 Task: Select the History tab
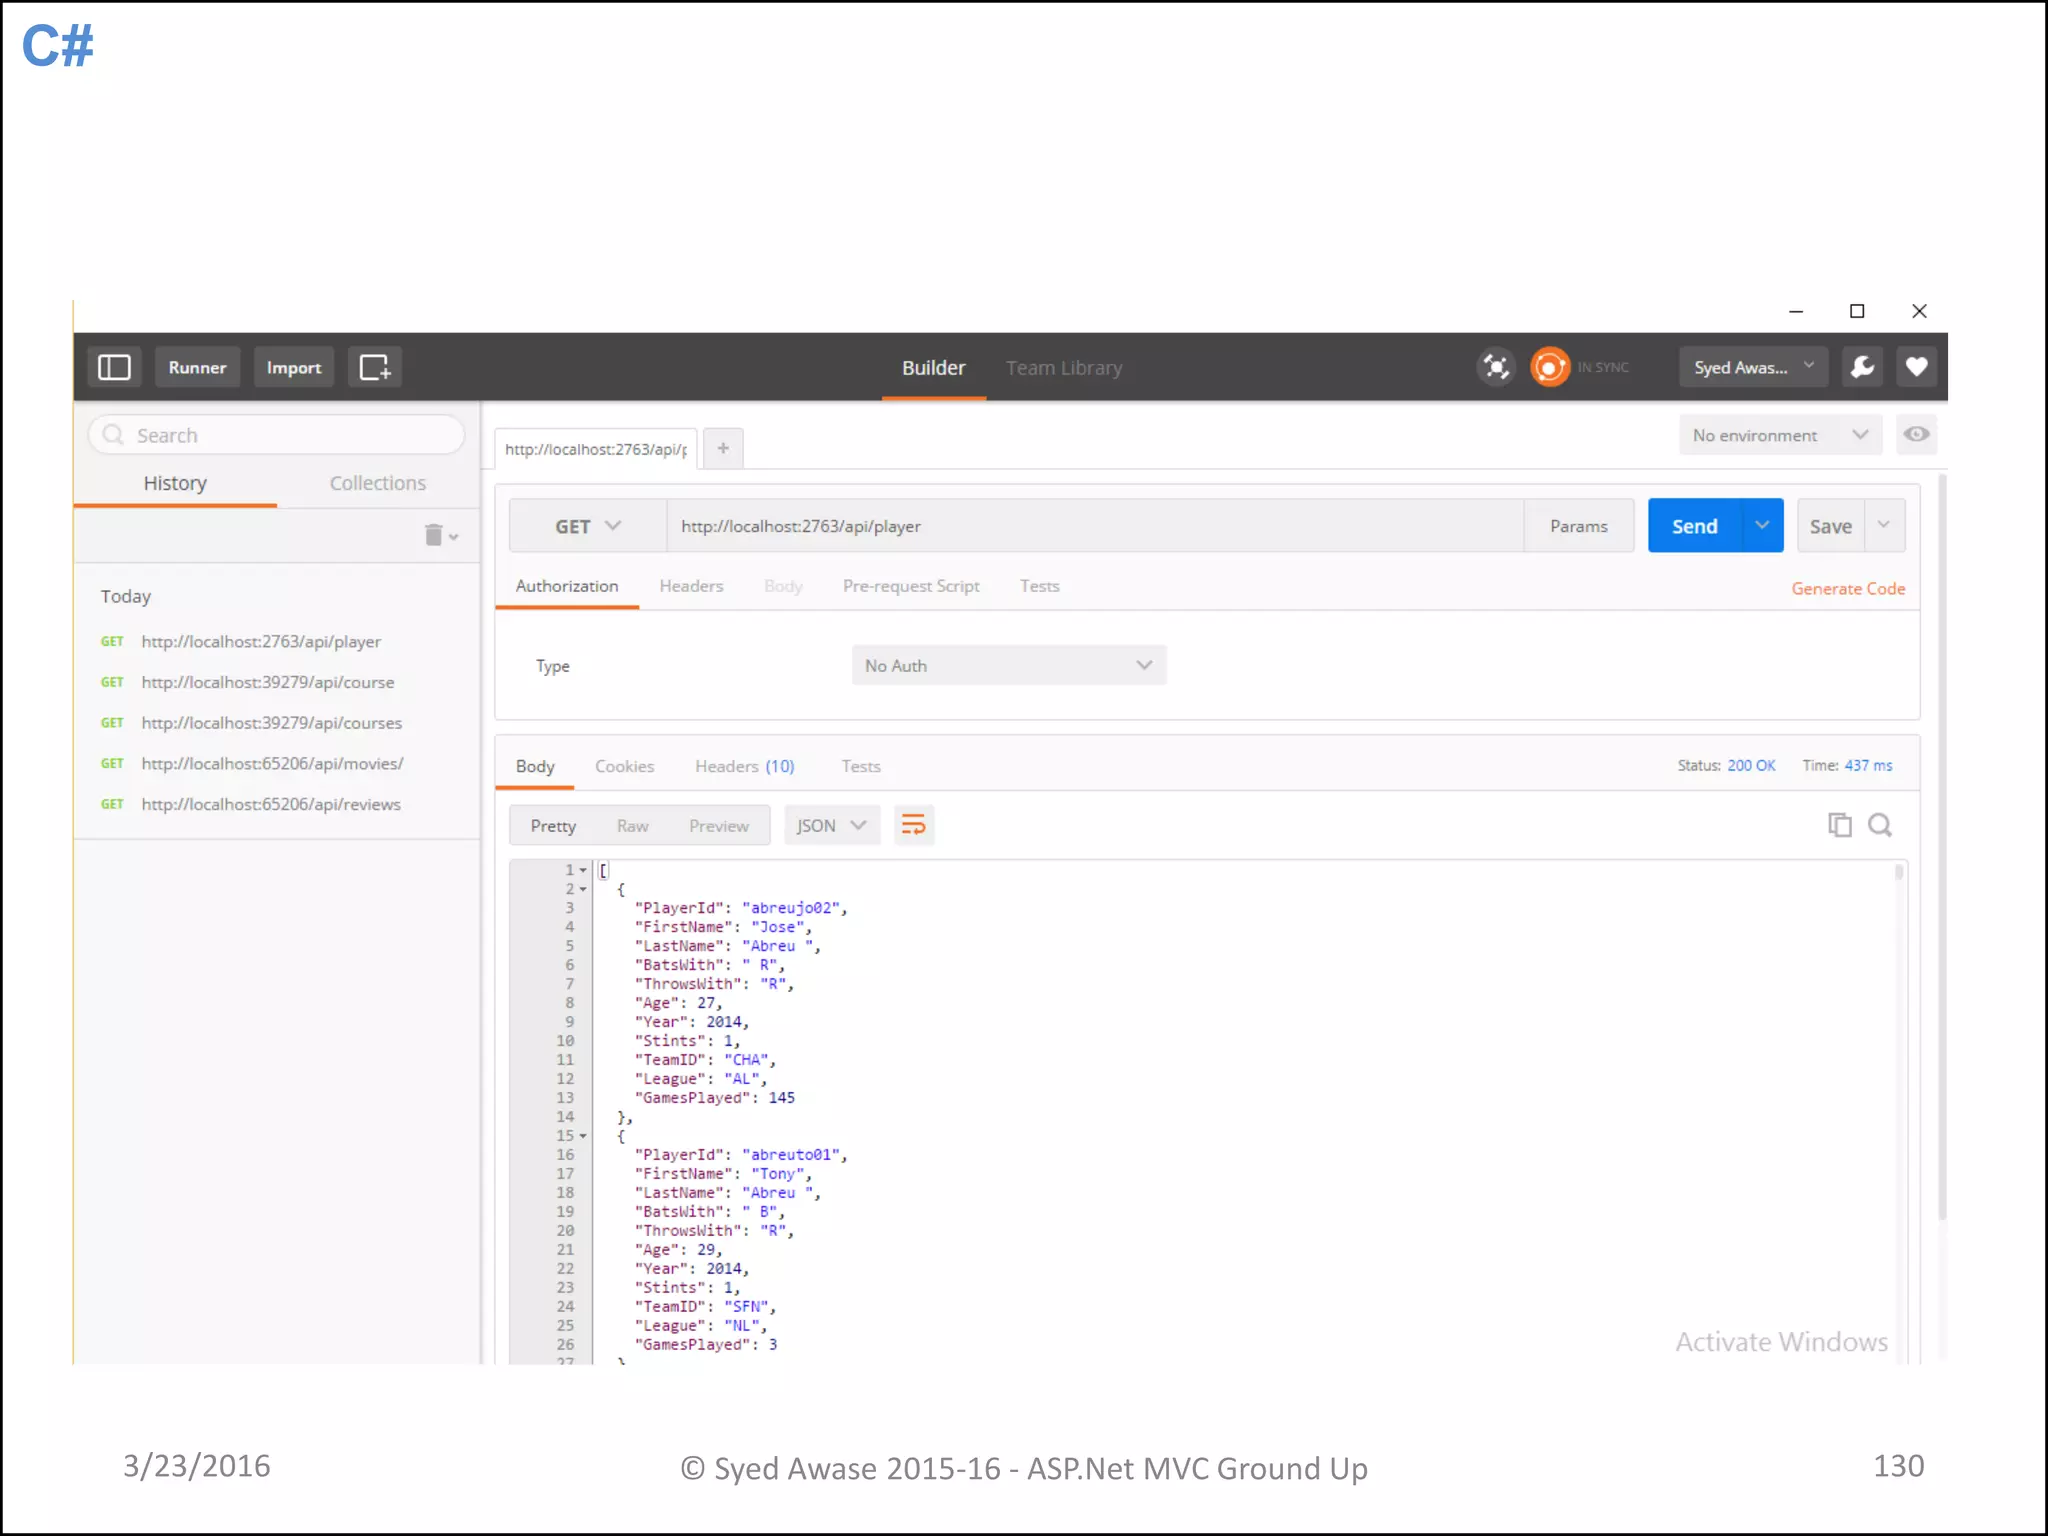pyautogui.click(x=175, y=483)
